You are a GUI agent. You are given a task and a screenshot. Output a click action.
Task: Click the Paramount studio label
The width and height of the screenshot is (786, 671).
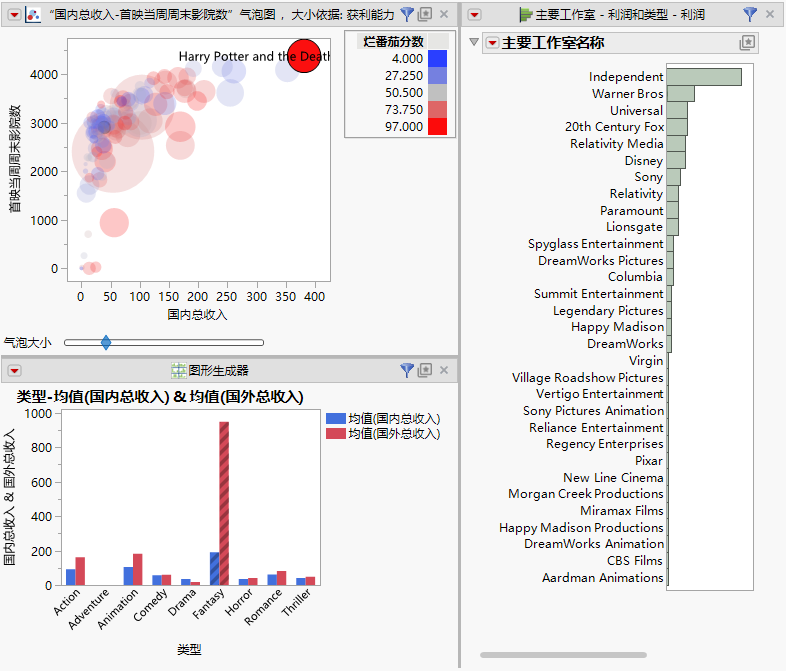point(632,210)
